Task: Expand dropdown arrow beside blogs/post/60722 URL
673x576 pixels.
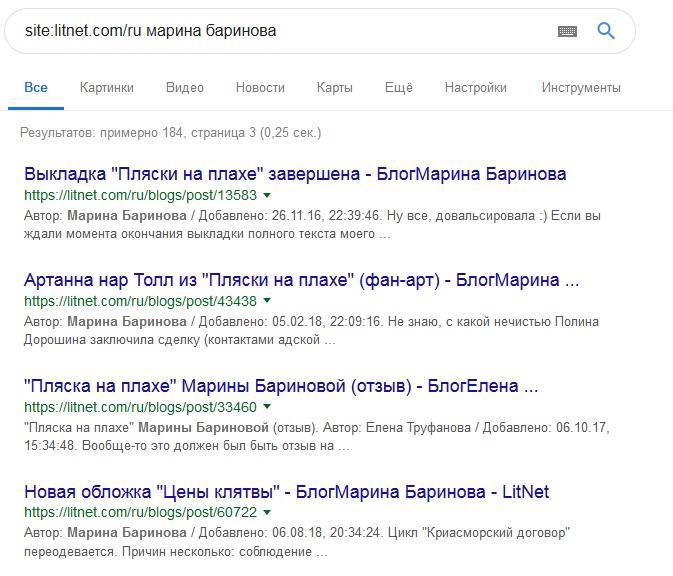Action: click(x=268, y=513)
